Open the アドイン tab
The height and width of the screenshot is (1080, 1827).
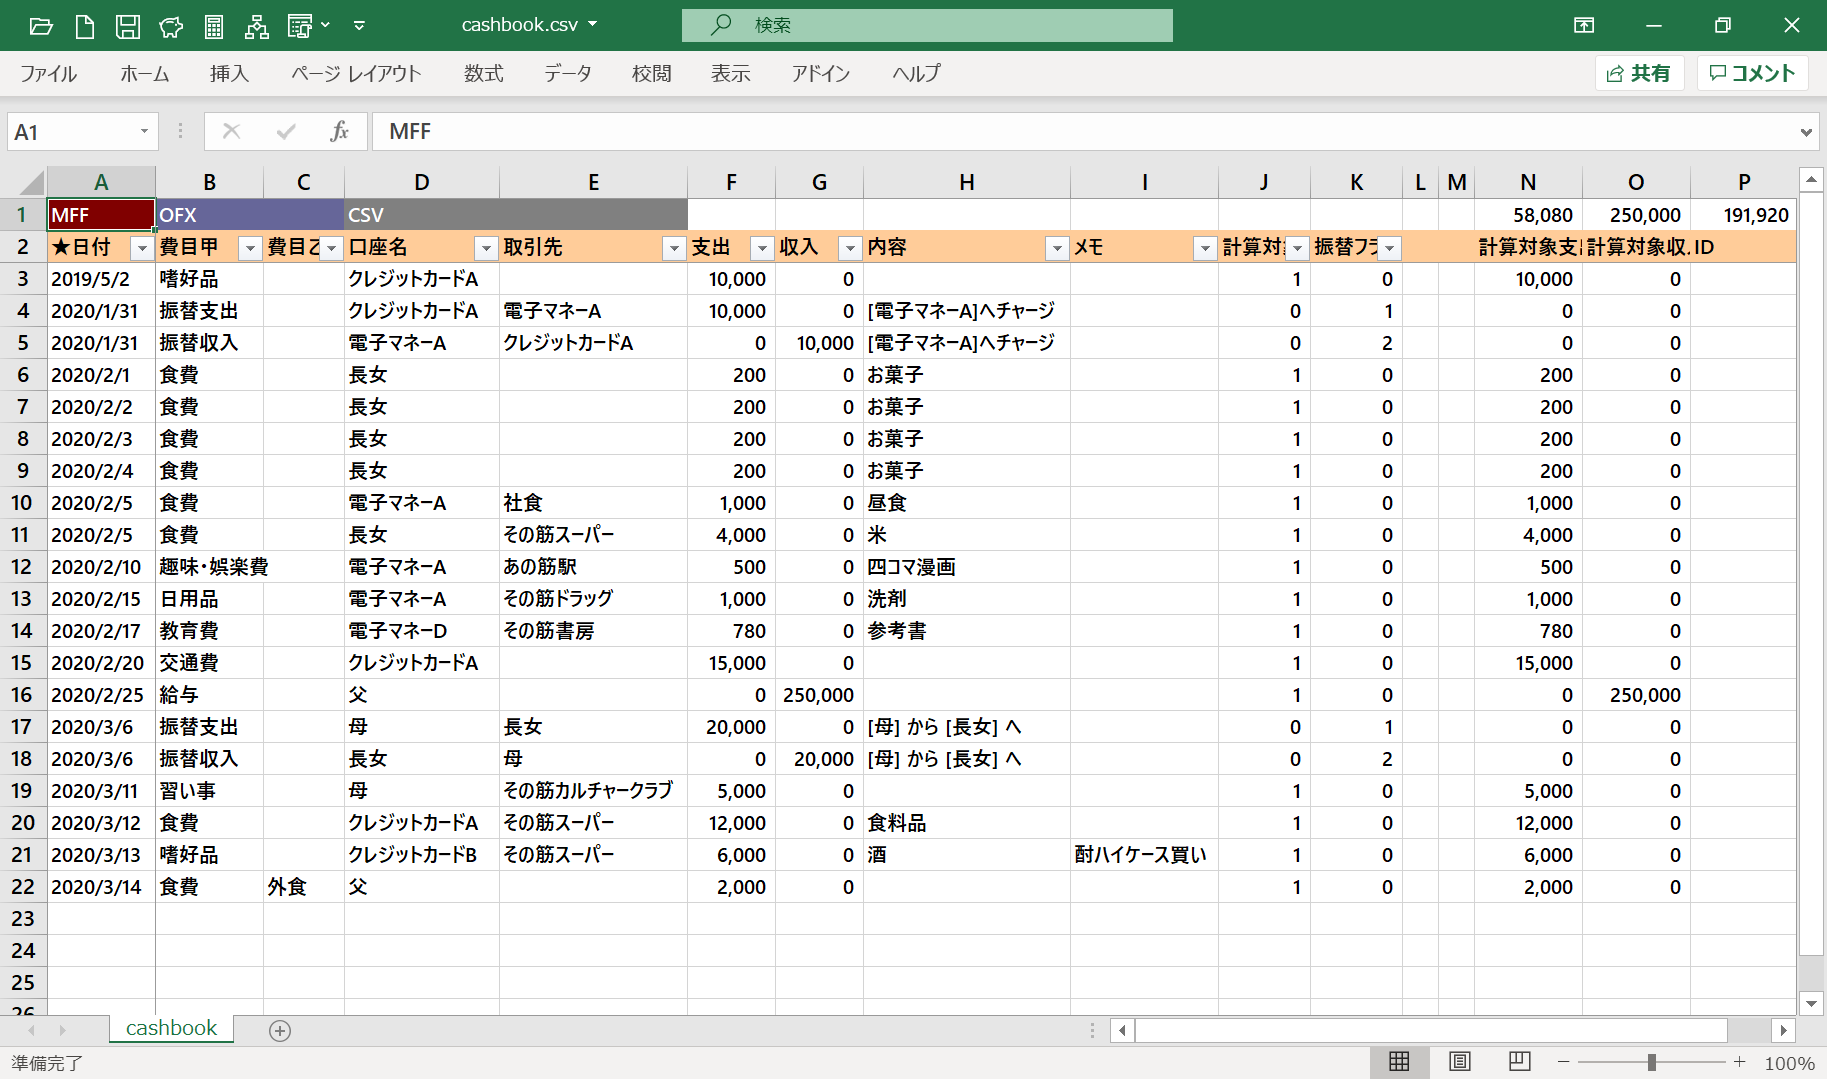click(x=821, y=73)
